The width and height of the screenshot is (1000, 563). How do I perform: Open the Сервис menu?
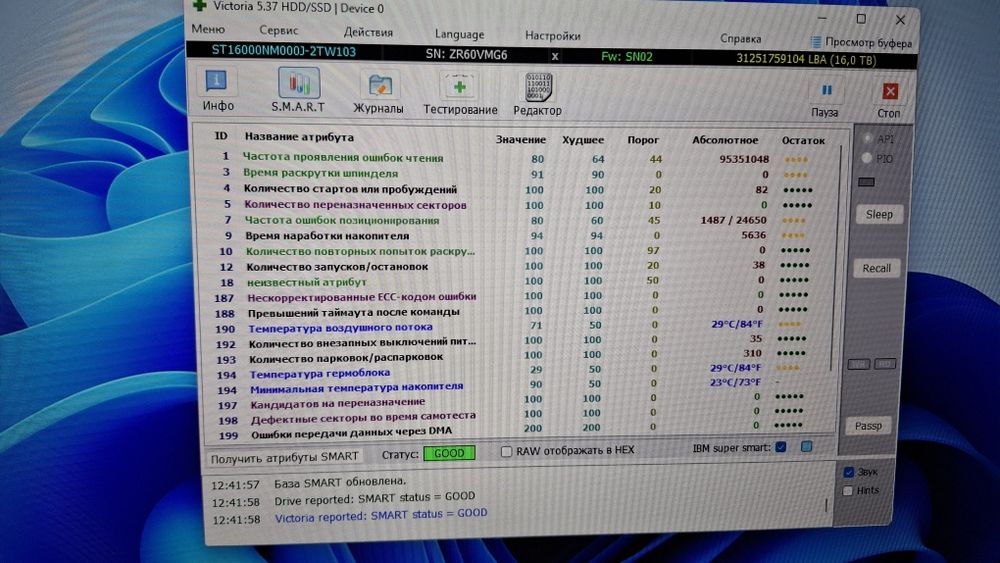(279, 30)
